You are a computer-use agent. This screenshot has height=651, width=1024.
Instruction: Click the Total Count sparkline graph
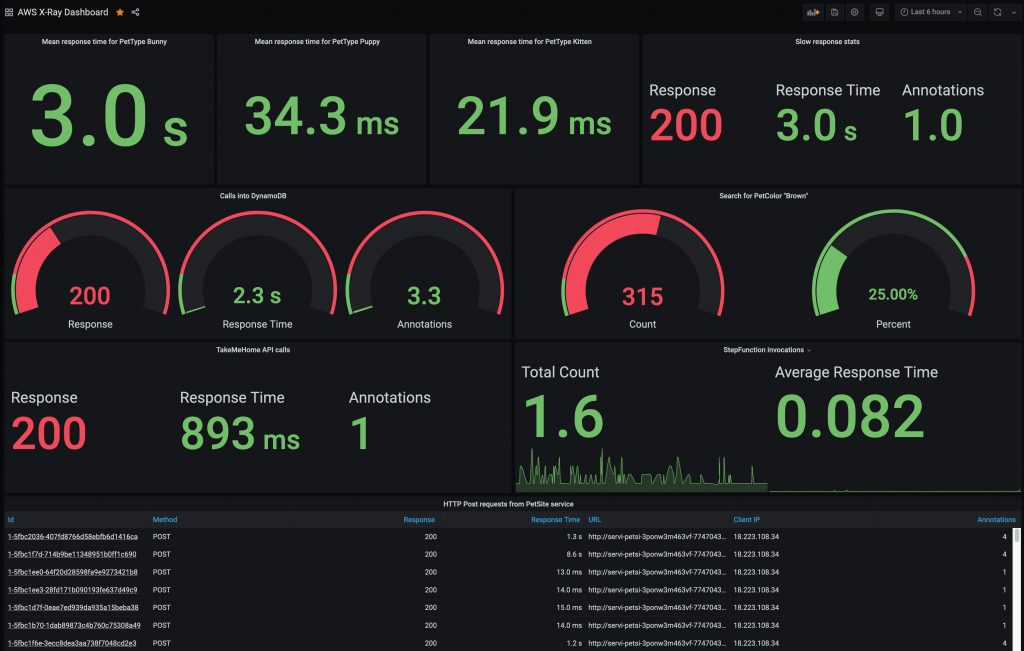click(x=641, y=470)
